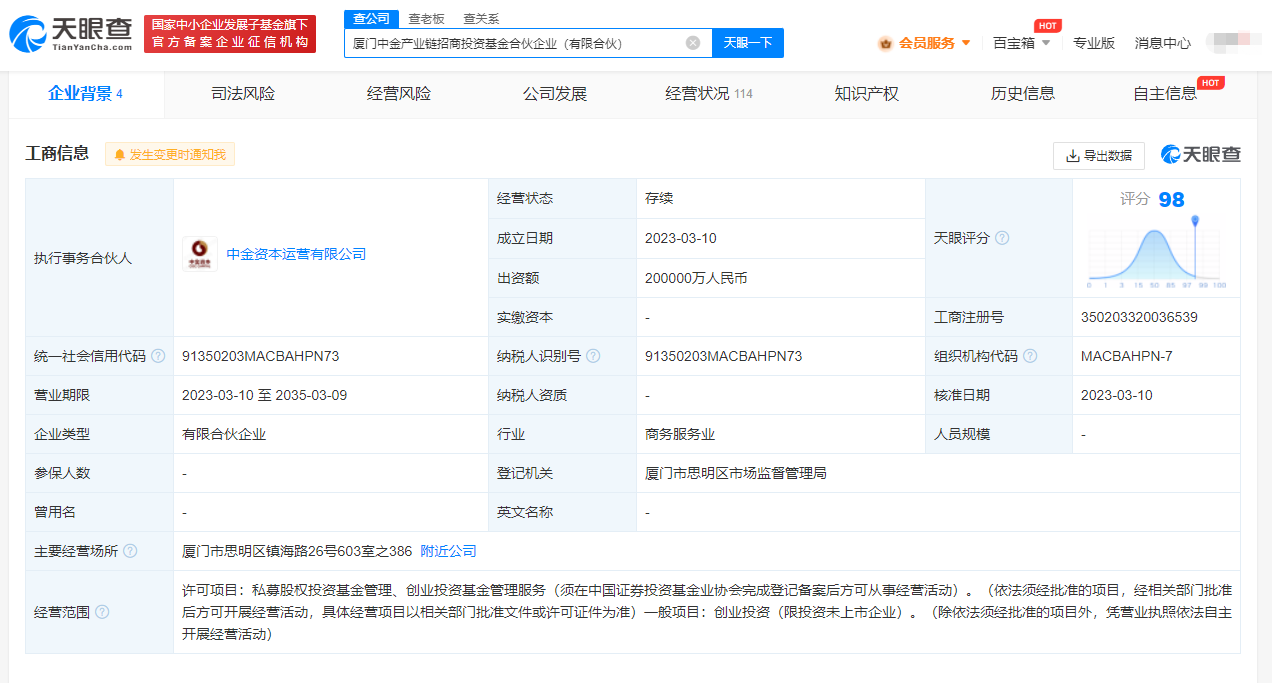
Task: Select the capital amount 200000万人民币
Action: click(696, 278)
